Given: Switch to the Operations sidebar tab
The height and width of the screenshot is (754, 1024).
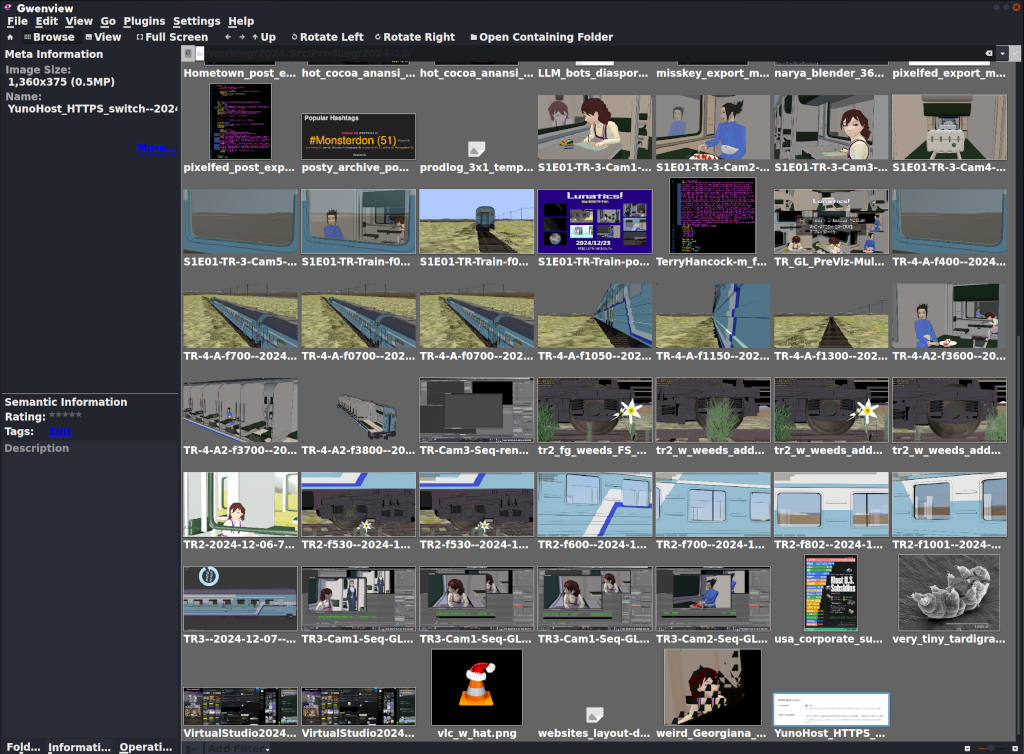Looking at the screenshot, I should coord(146,747).
